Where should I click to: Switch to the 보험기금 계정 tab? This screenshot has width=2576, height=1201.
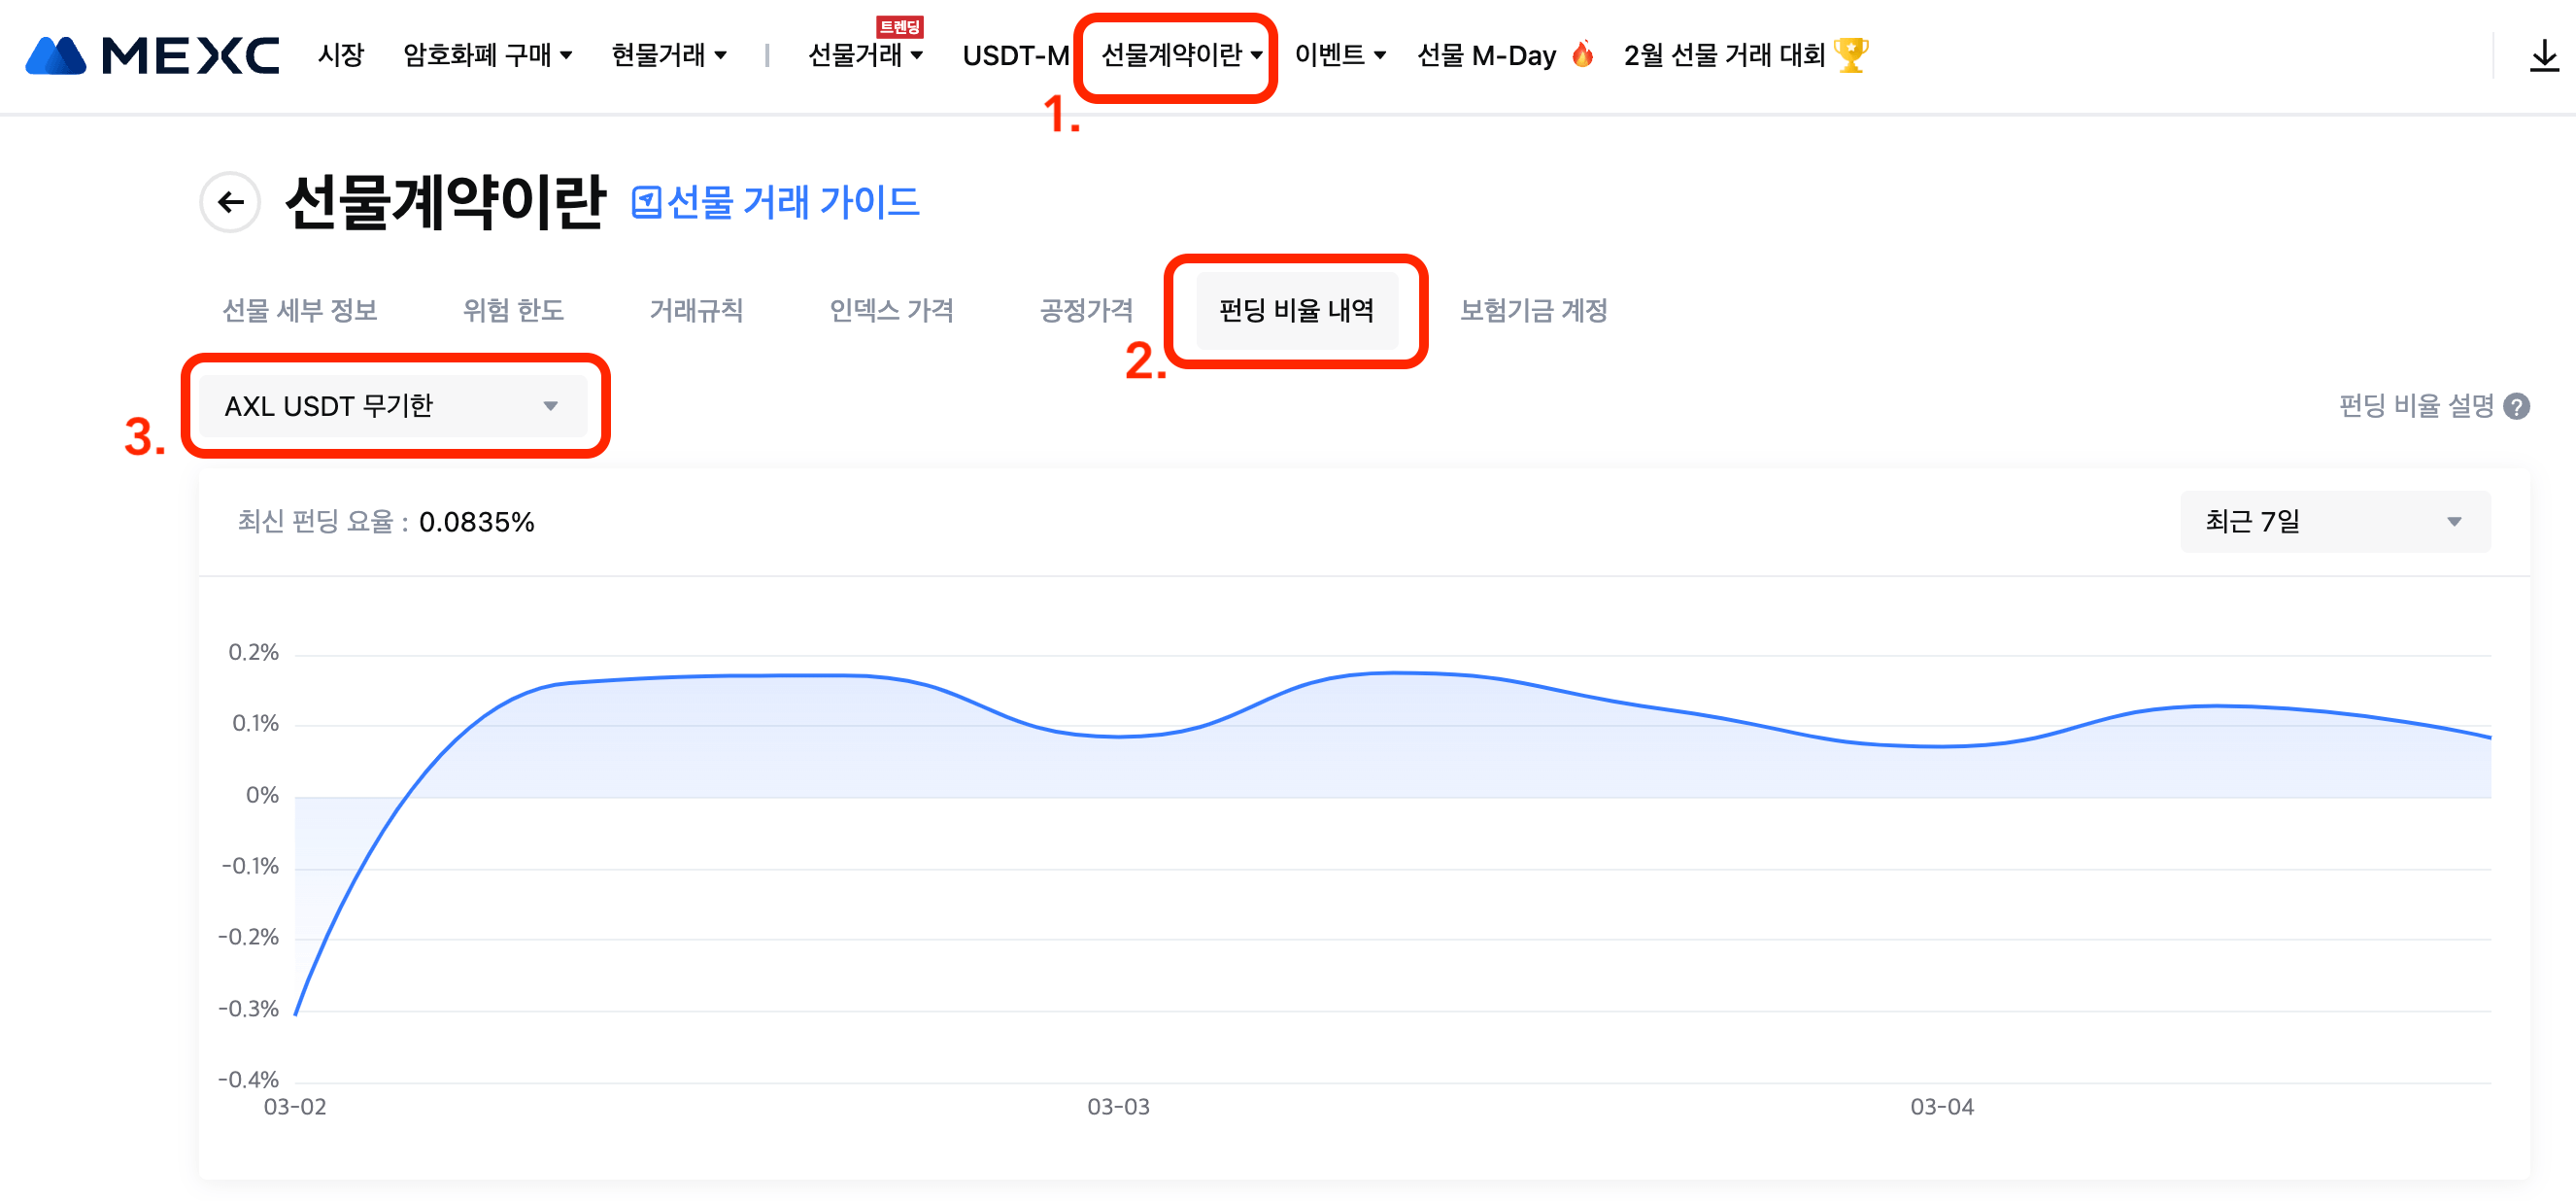pyautogui.click(x=1533, y=311)
